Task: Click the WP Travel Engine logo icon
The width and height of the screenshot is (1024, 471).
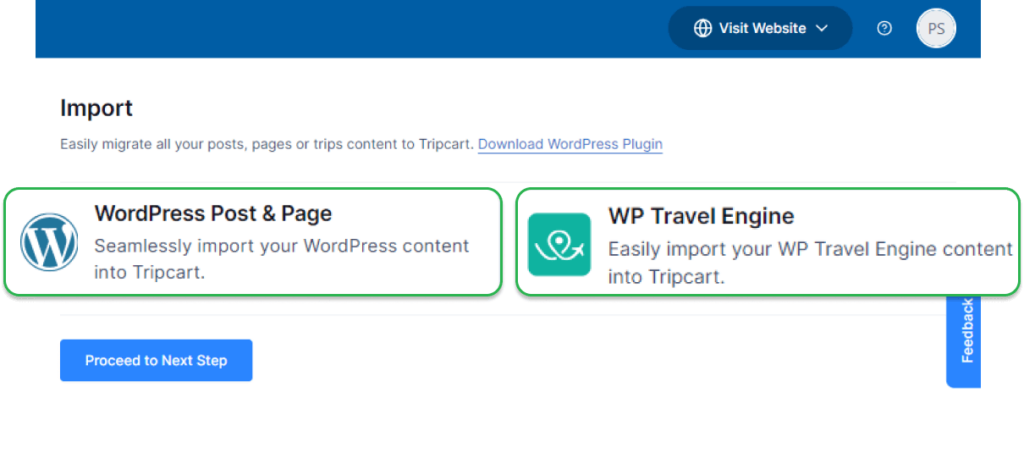Action: [559, 244]
